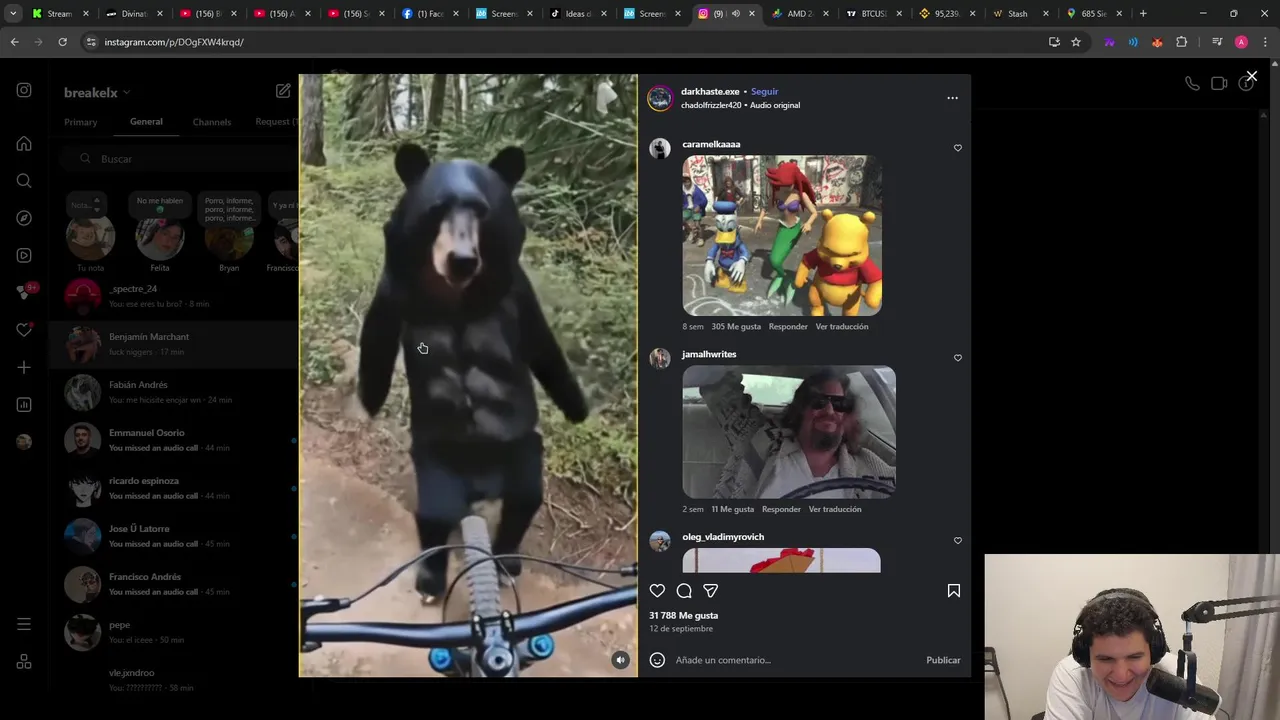Open the chat with Emmanuel Osorio
1280x720 pixels.
(174, 440)
